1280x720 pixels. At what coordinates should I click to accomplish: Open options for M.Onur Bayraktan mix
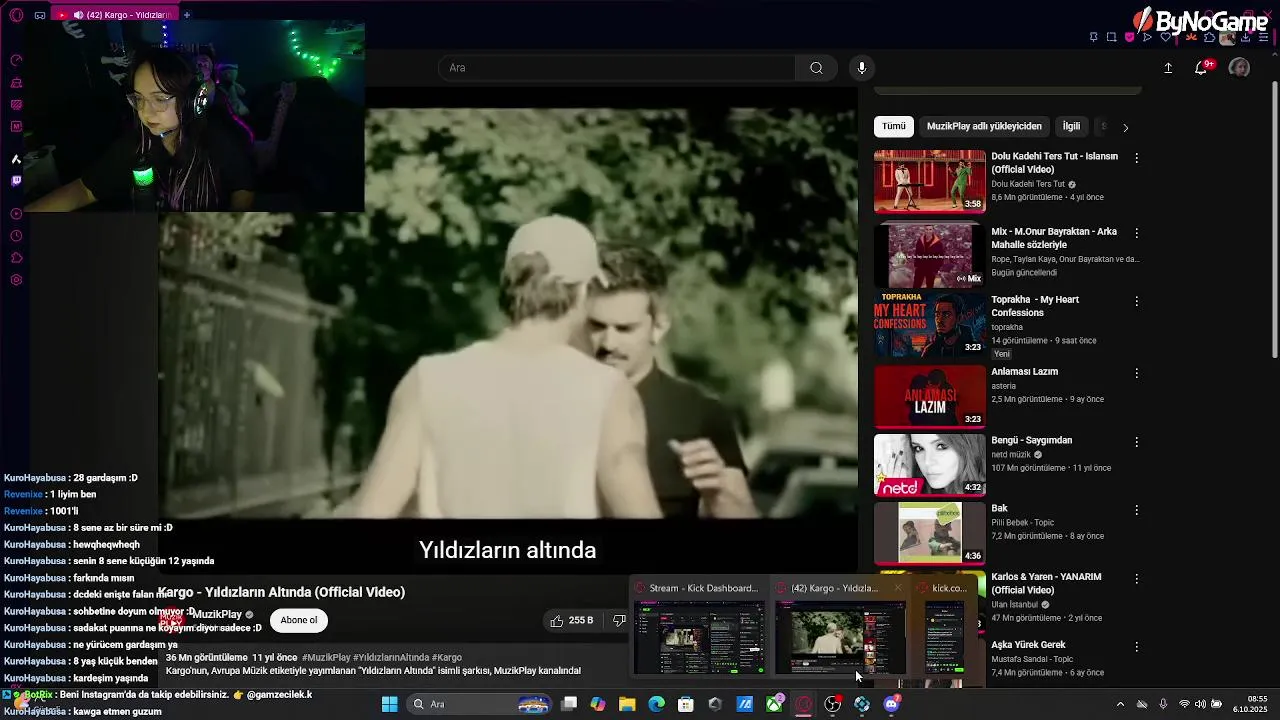pos(1136,233)
